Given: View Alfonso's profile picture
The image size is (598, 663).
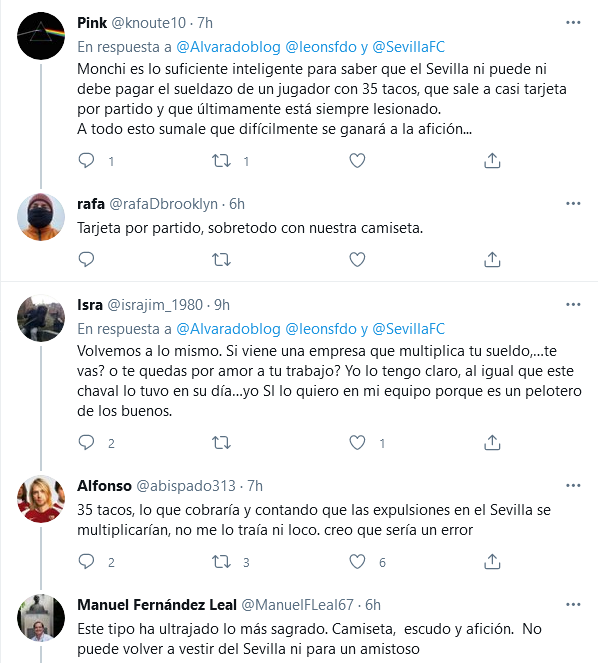Looking at the screenshot, I should 41,499.
